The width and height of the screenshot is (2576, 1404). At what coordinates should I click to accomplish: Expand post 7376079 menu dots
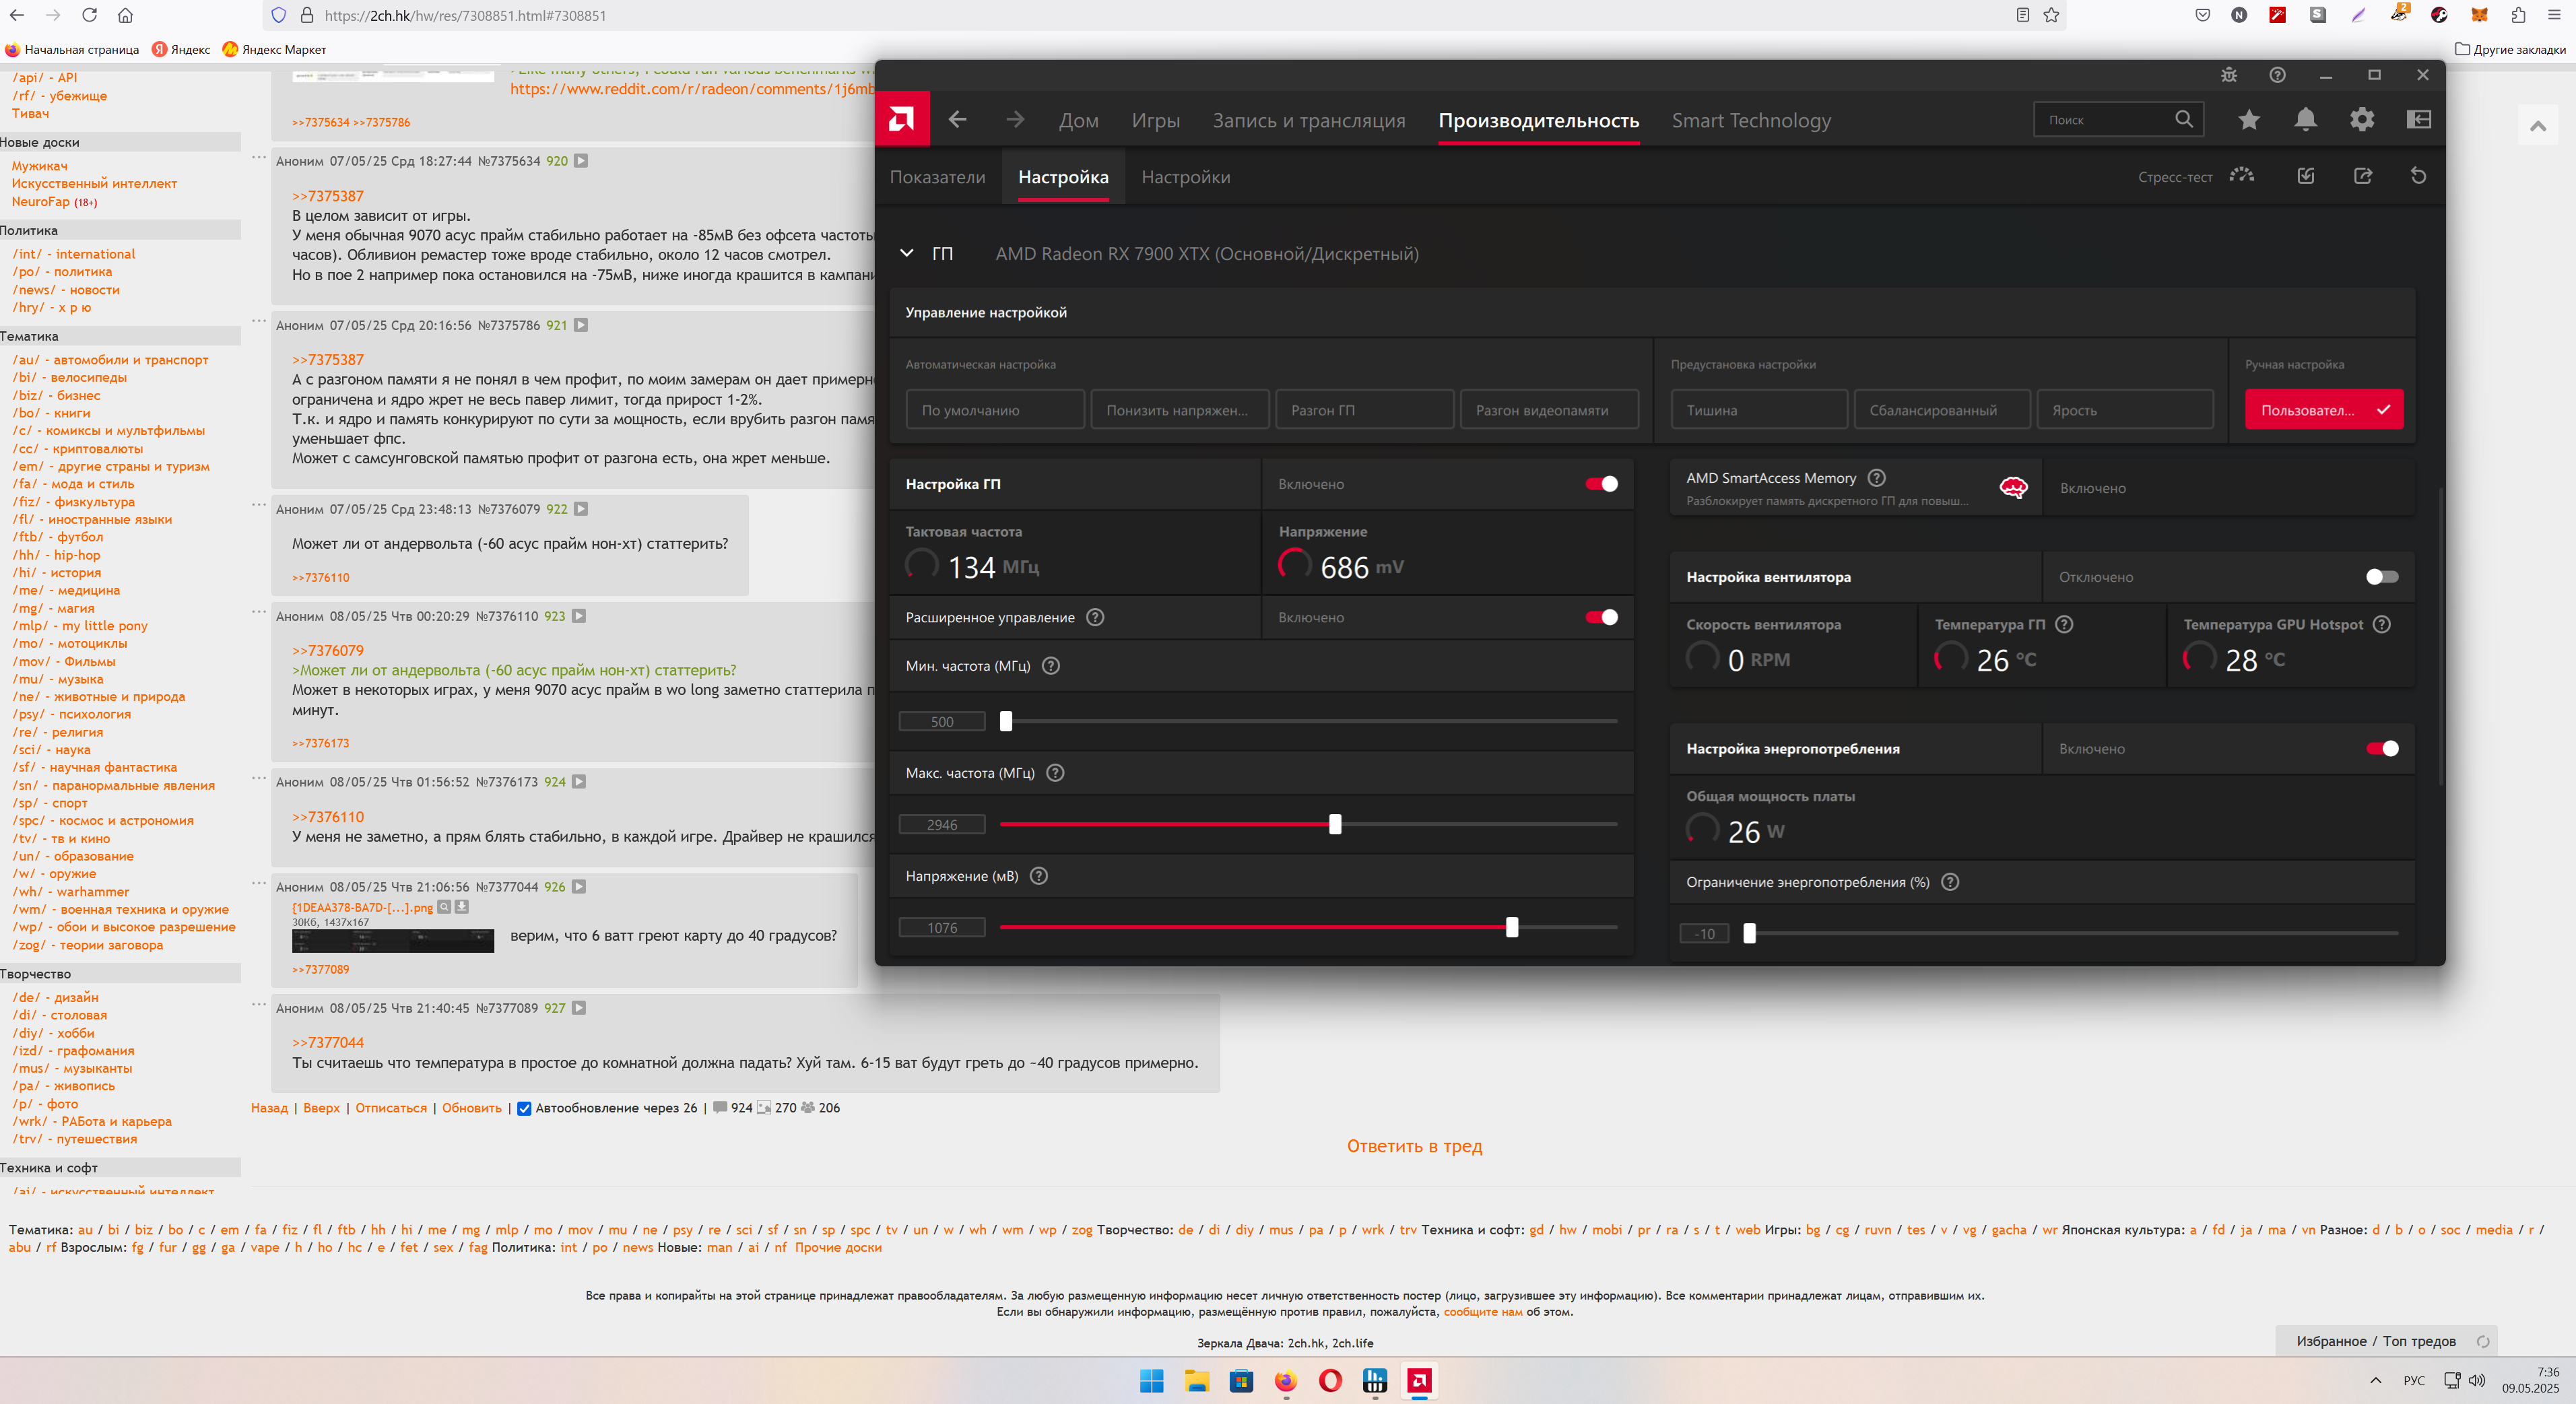pyautogui.click(x=259, y=505)
